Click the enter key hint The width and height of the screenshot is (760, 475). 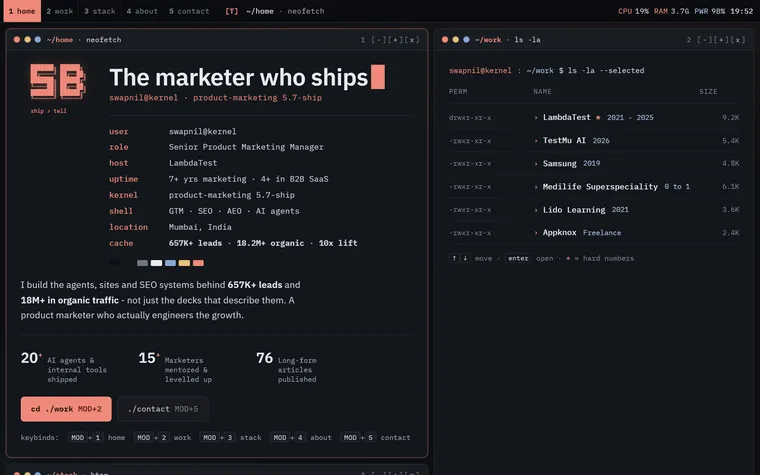[x=518, y=258]
